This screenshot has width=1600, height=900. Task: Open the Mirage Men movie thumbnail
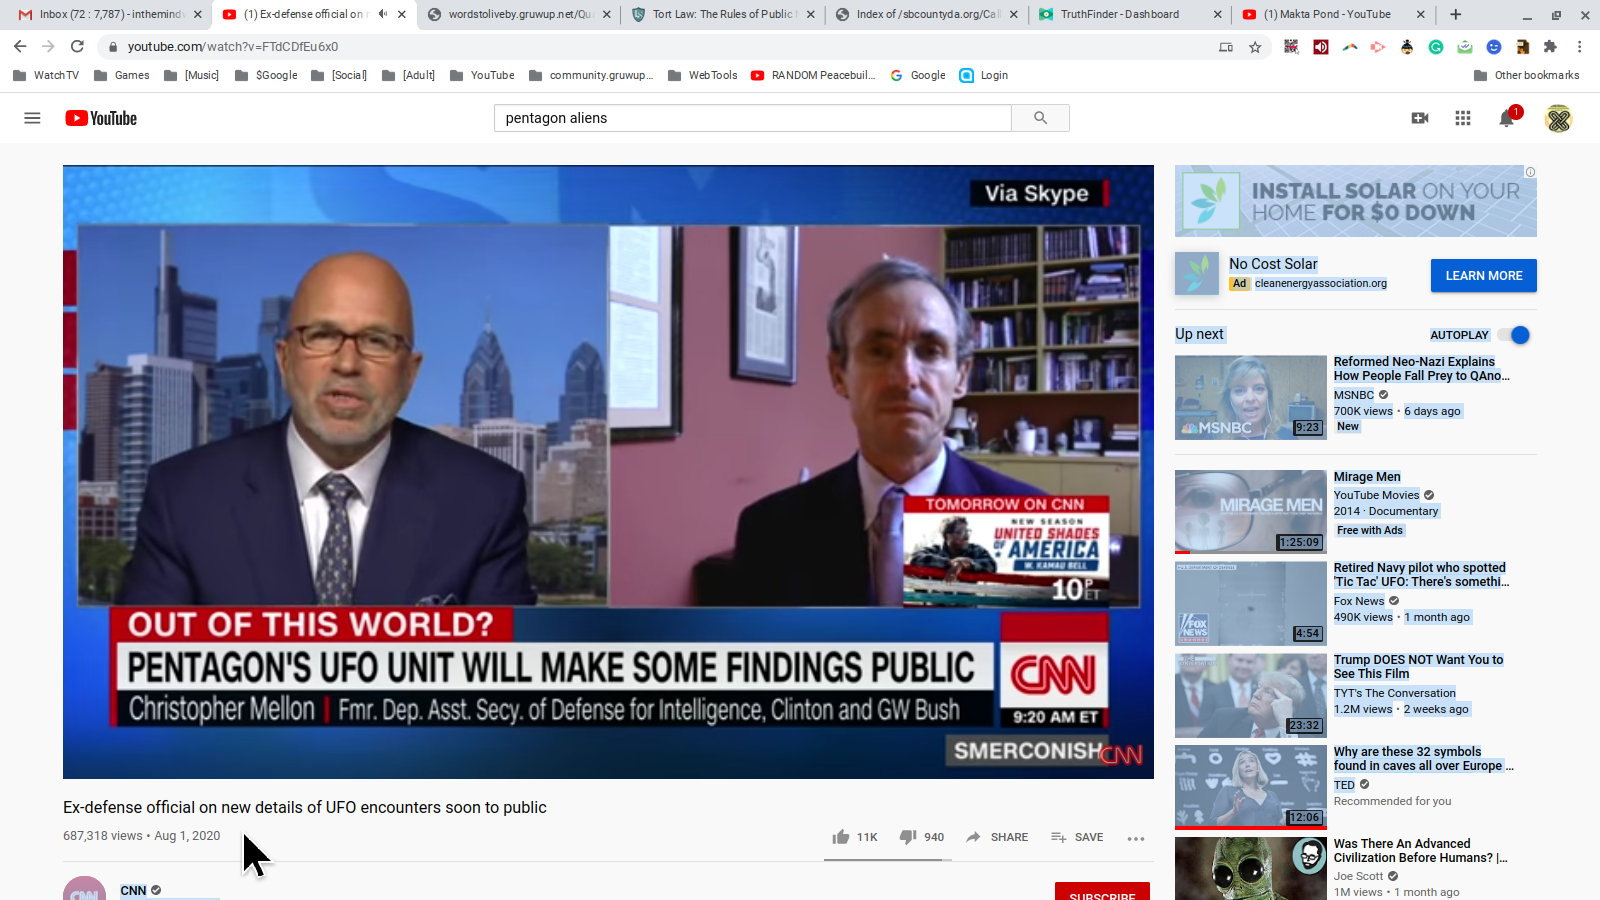click(1250, 512)
